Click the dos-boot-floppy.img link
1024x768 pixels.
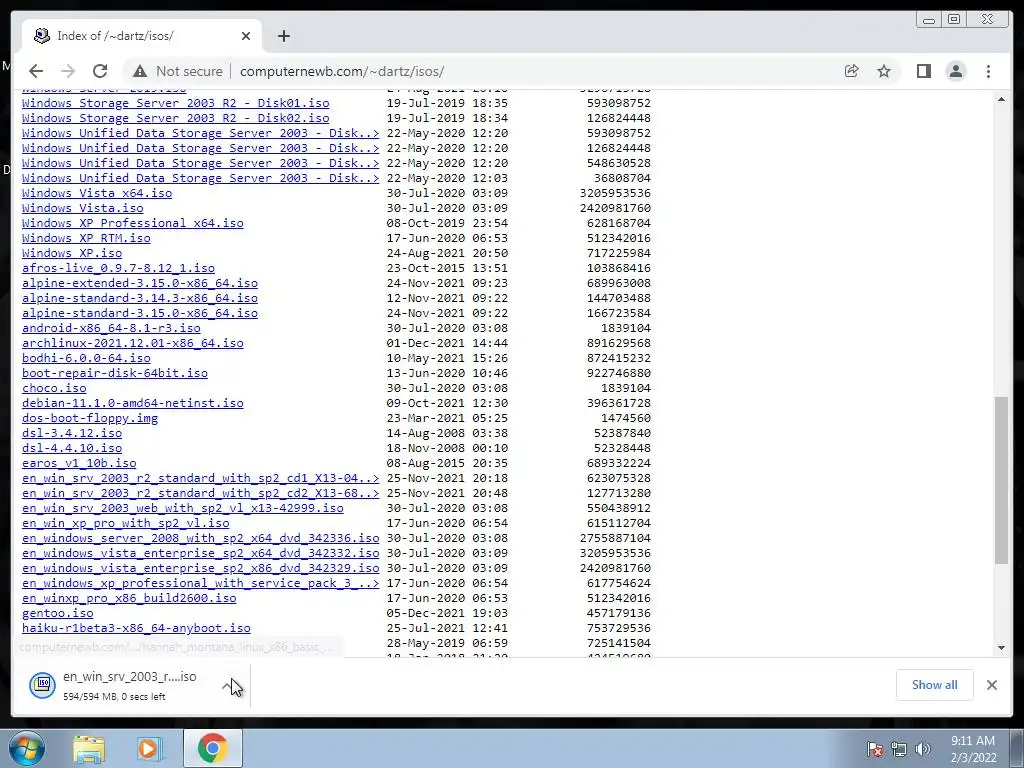point(89,418)
